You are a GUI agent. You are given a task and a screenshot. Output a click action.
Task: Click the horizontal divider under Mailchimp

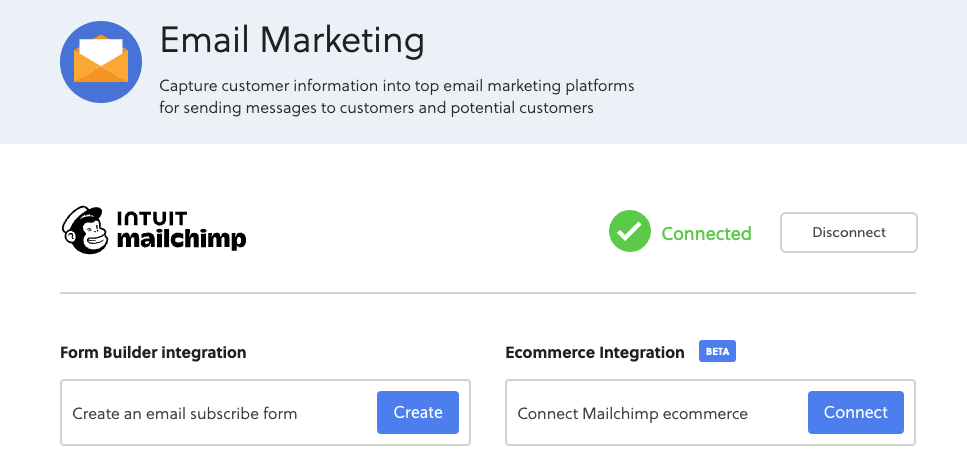click(488, 293)
